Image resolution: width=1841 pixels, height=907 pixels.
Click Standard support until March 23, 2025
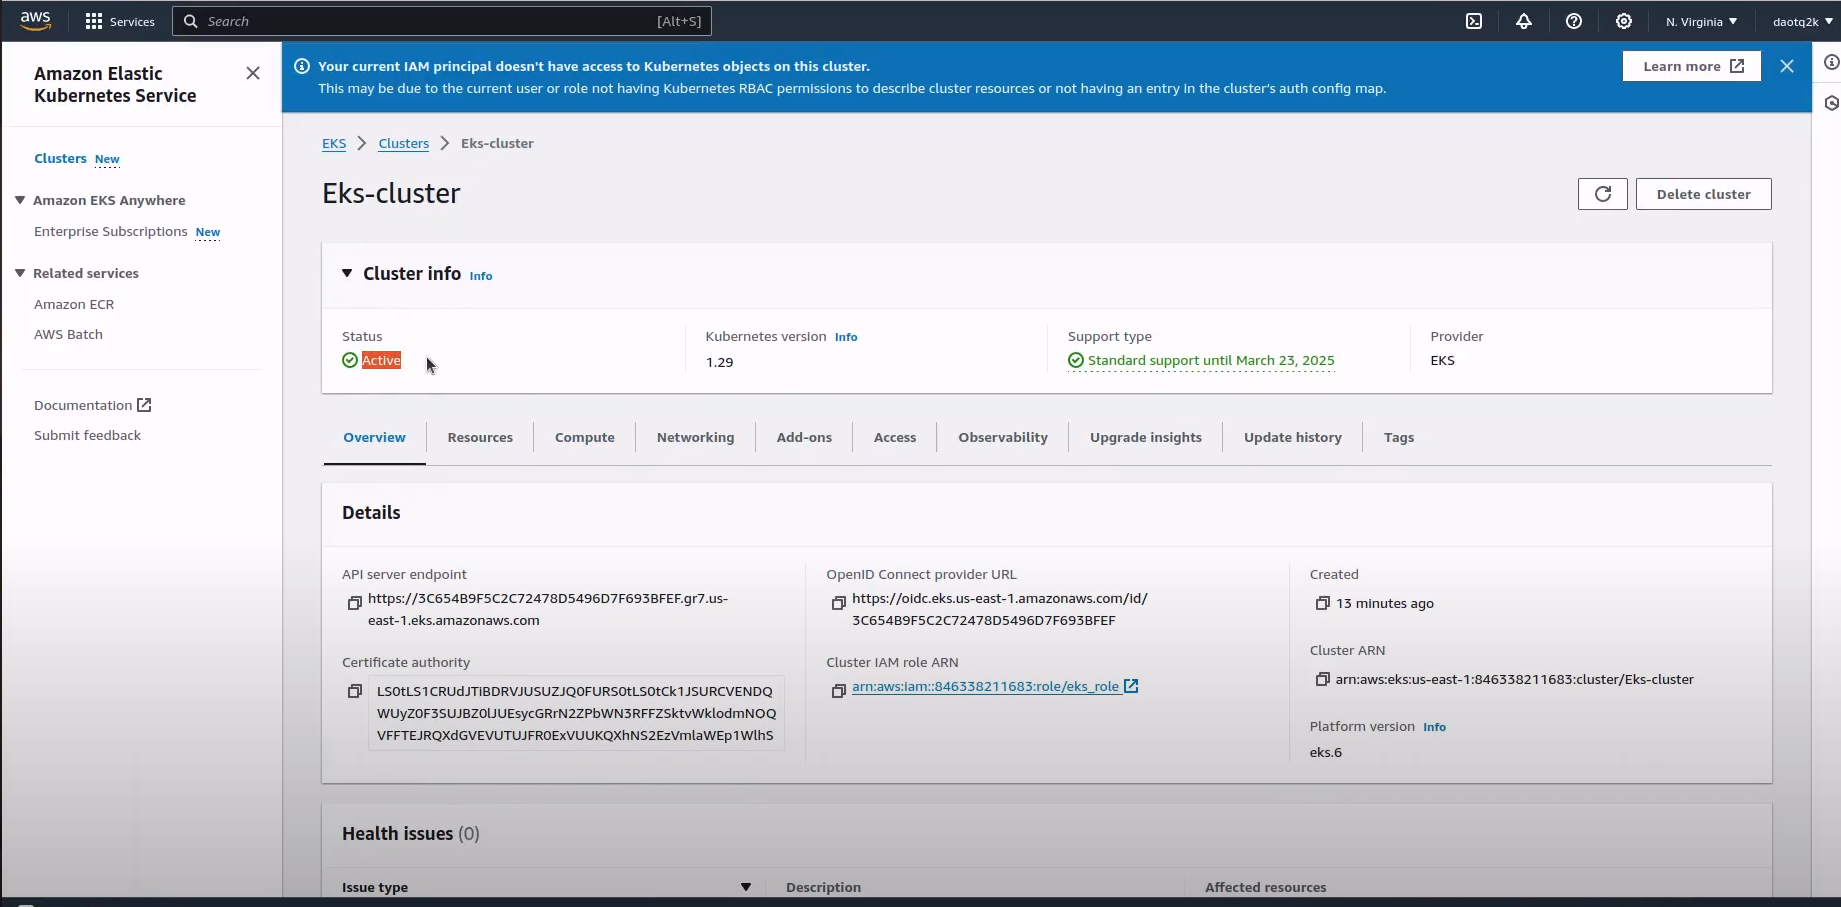click(x=1201, y=360)
